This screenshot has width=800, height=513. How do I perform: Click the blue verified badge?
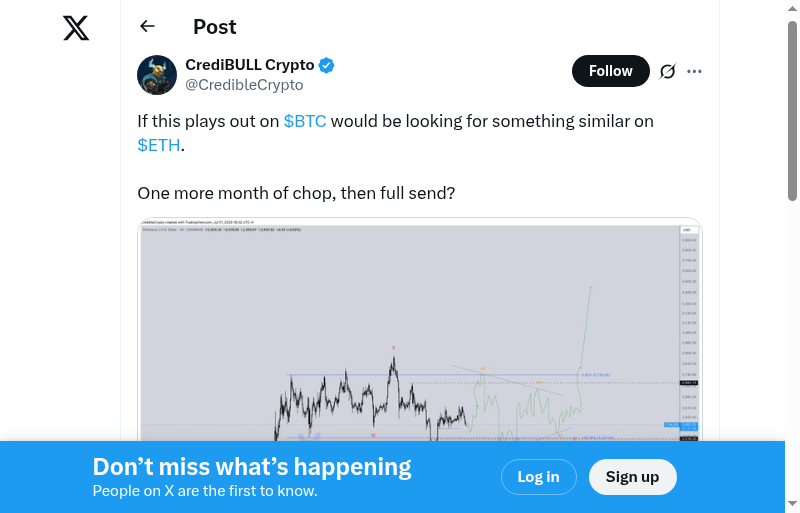point(327,66)
